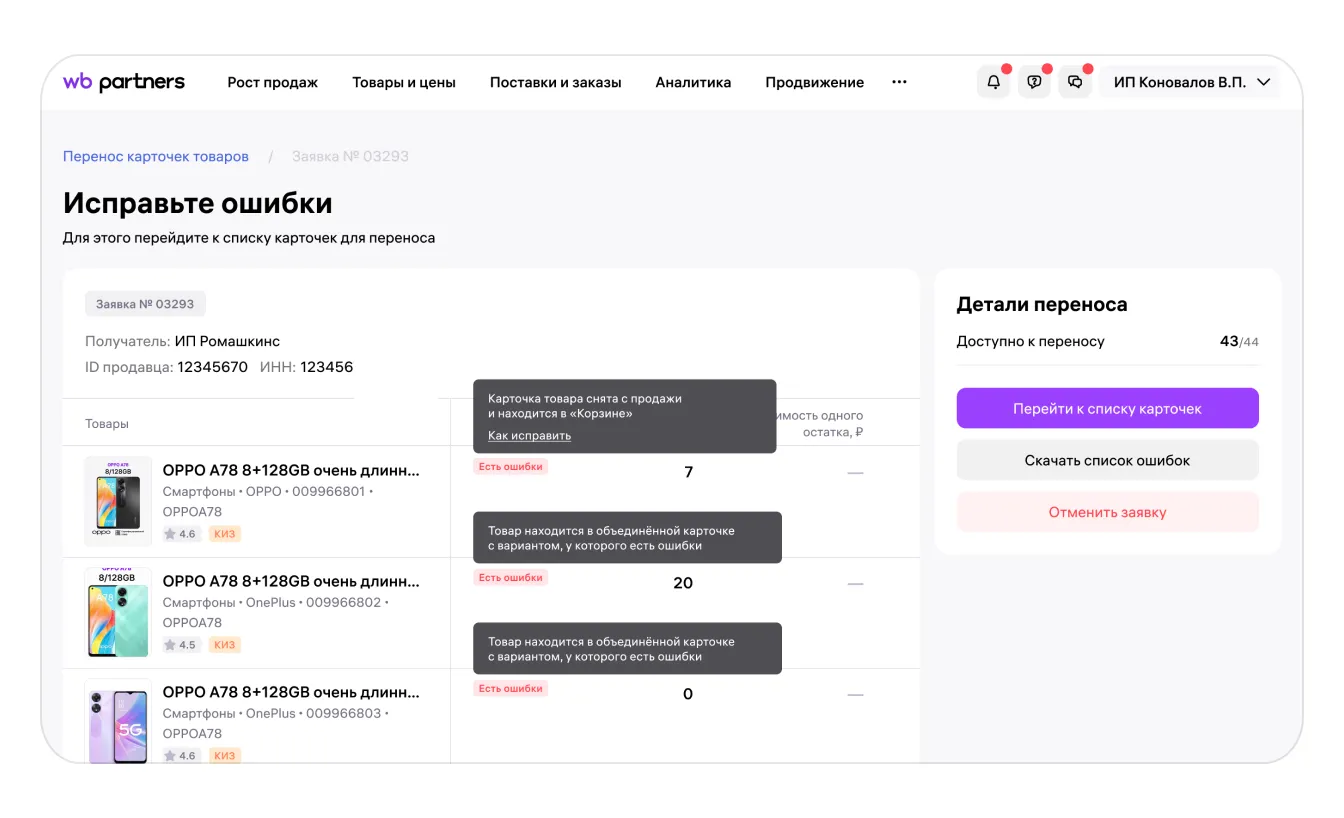
Task: Open the notifications bell icon
Action: (993, 82)
